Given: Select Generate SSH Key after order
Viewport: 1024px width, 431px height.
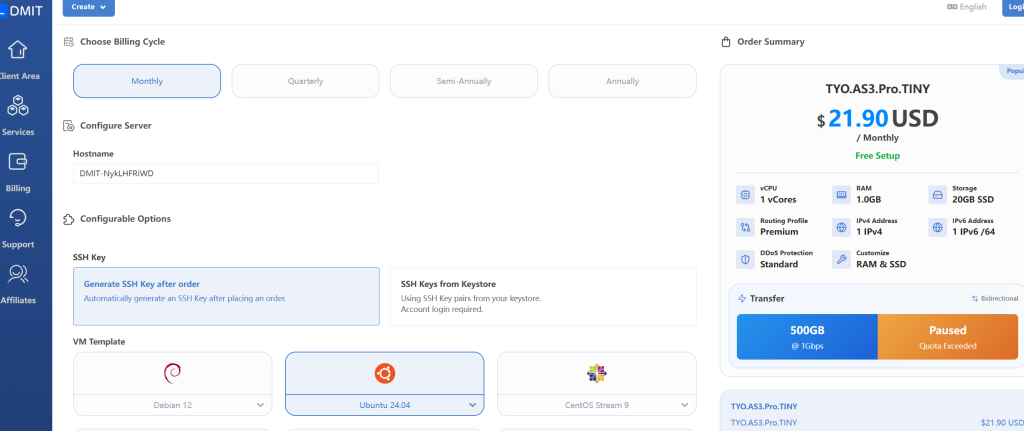Looking at the screenshot, I should [x=226, y=296].
